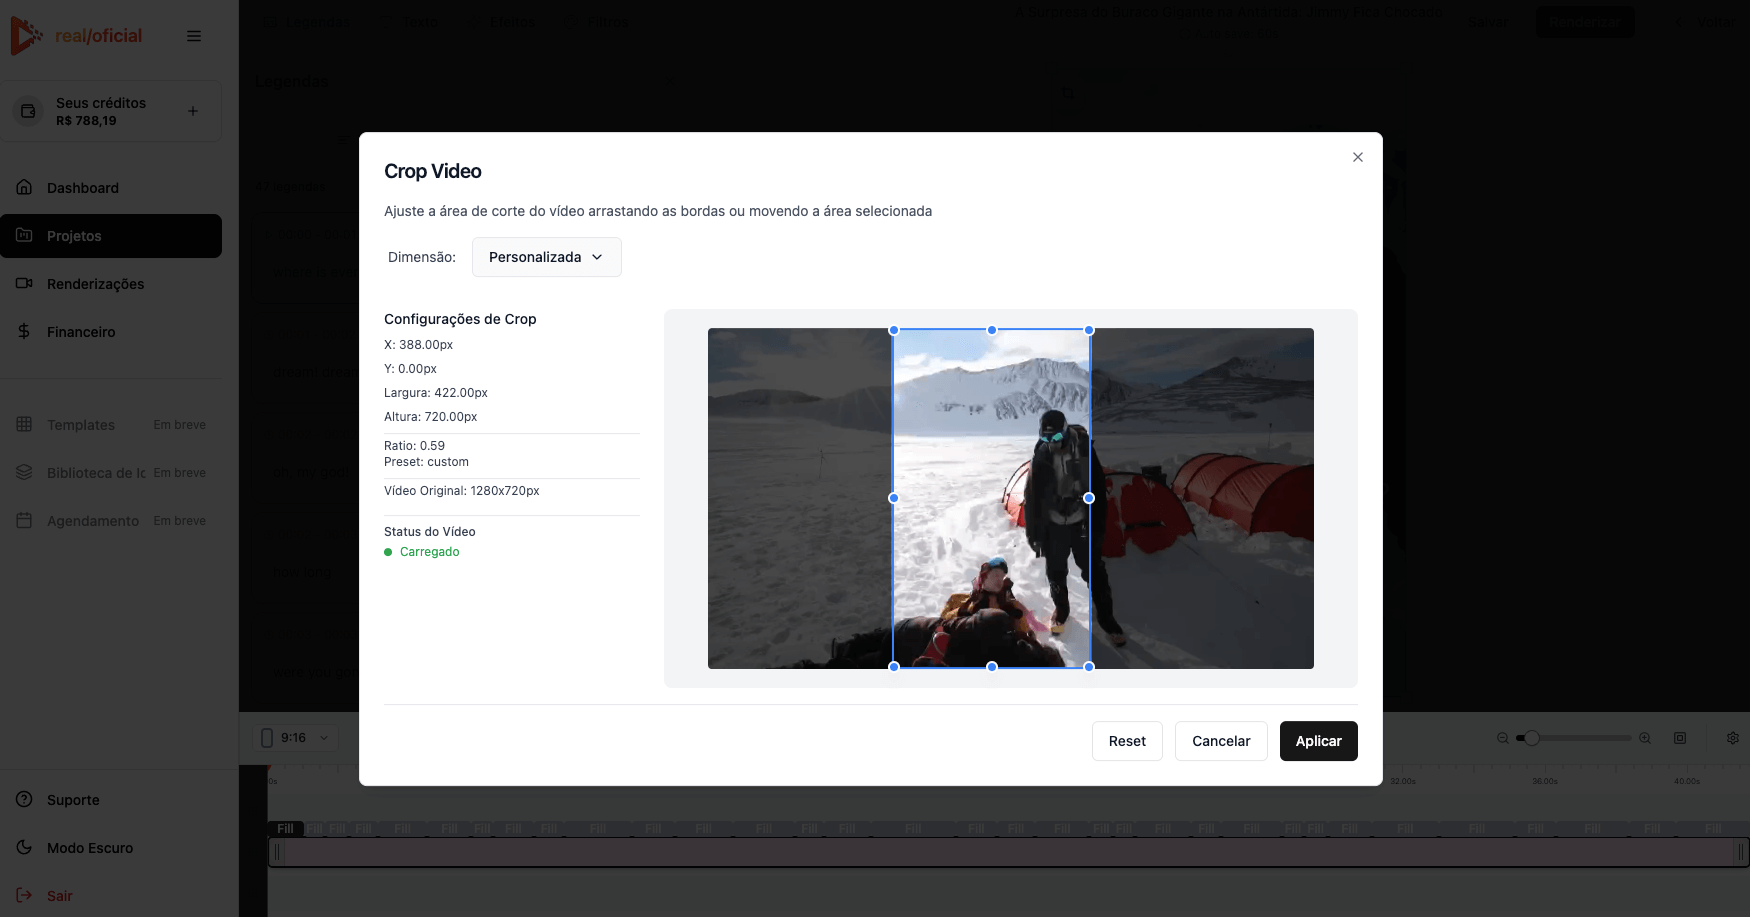Viewport: 1750px width, 917px height.
Task: Click the right trim handle of timeline track
Action: click(1740, 852)
